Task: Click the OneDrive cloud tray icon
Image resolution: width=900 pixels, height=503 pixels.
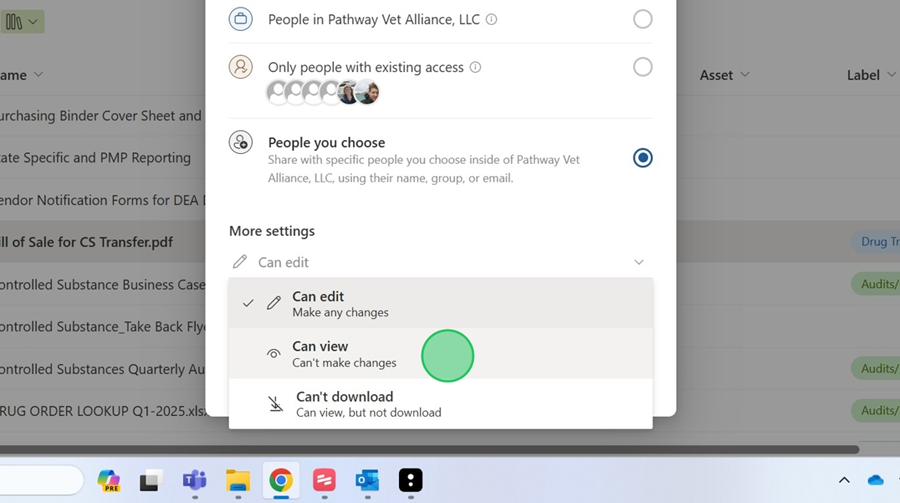Action: click(x=876, y=481)
